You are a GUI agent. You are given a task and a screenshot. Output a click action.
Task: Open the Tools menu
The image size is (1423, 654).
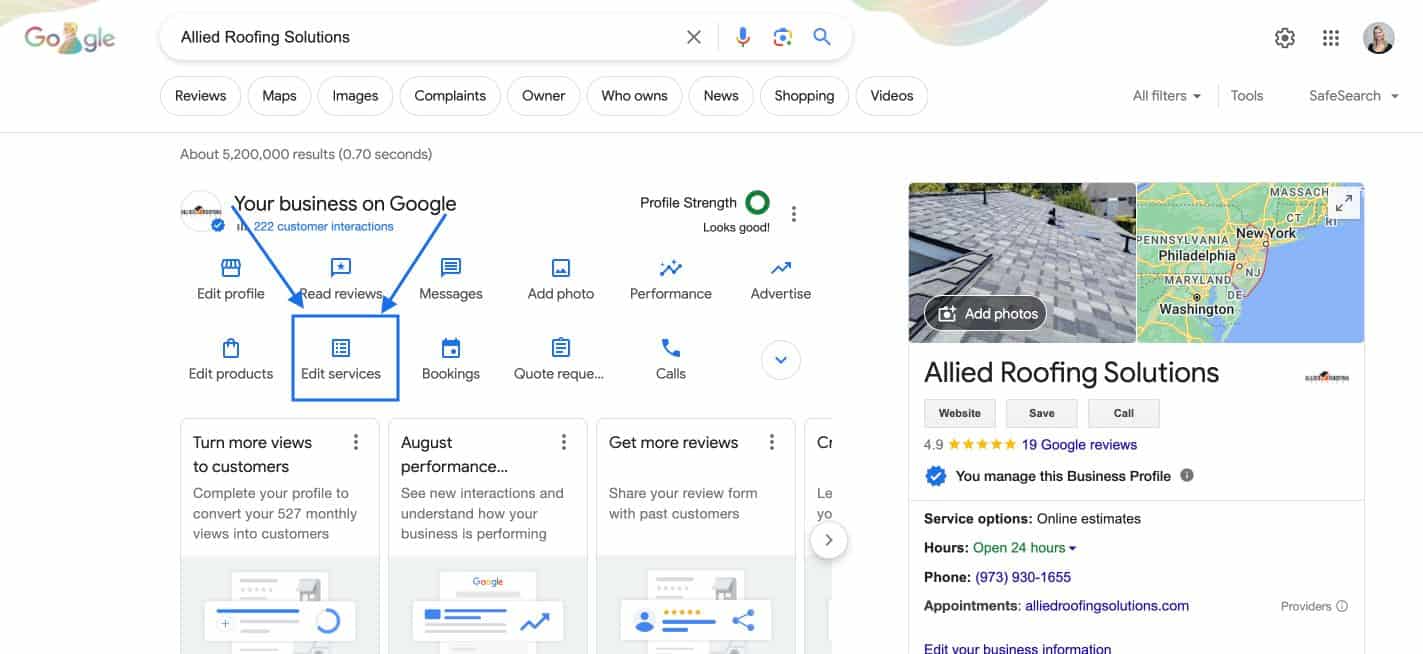[x=1247, y=96]
